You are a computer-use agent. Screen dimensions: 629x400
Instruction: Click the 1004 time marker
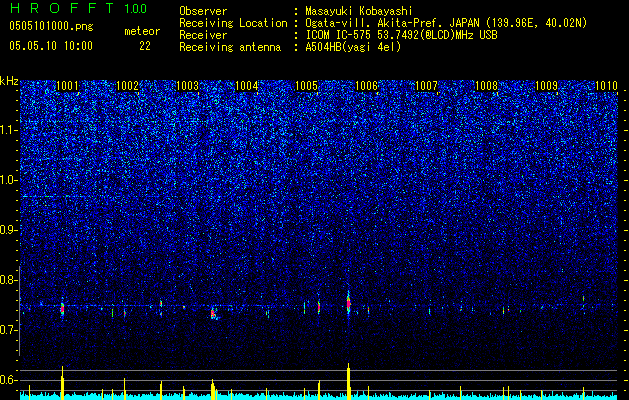[x=247, y=86]
